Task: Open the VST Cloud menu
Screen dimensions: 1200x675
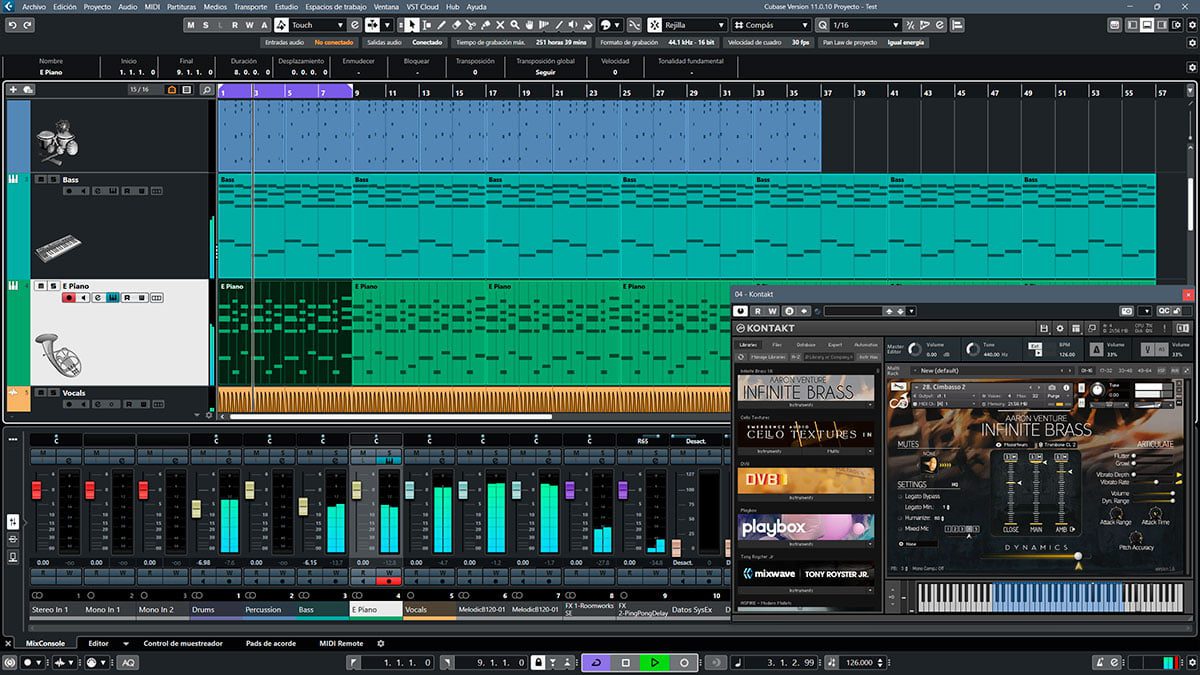Action: (423, 6)
